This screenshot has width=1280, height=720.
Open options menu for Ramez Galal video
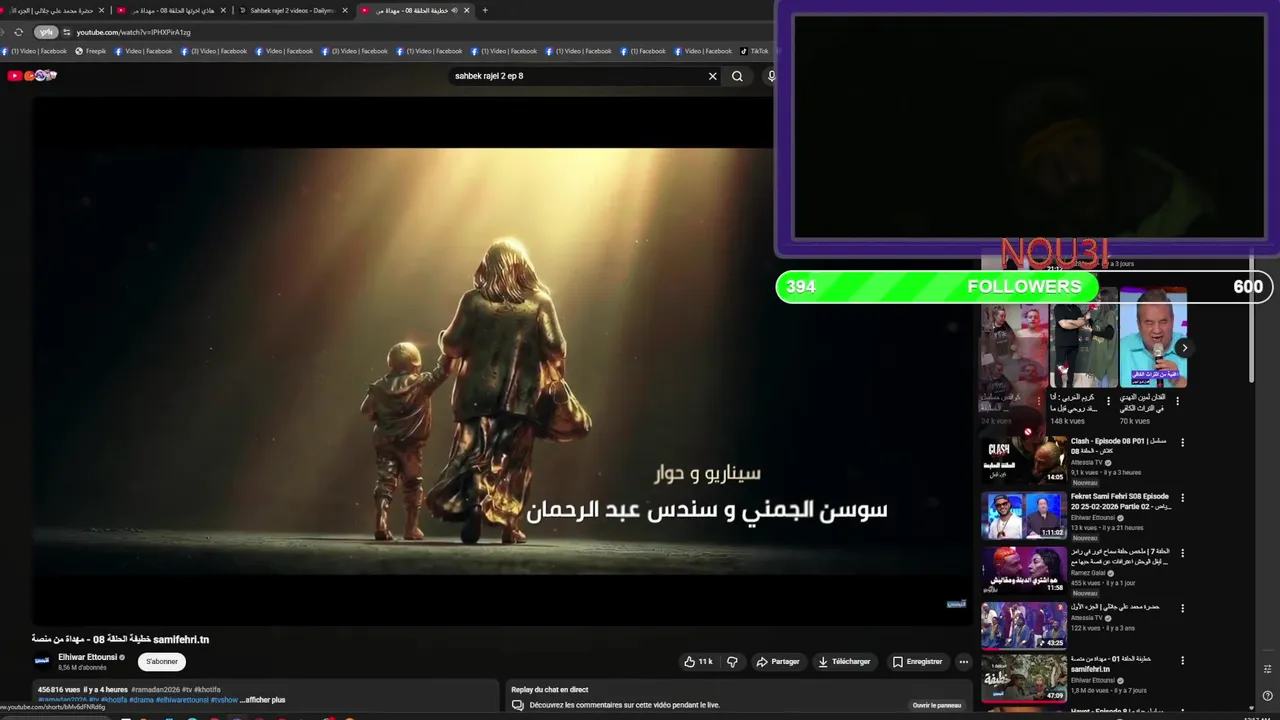[1182, 552]
